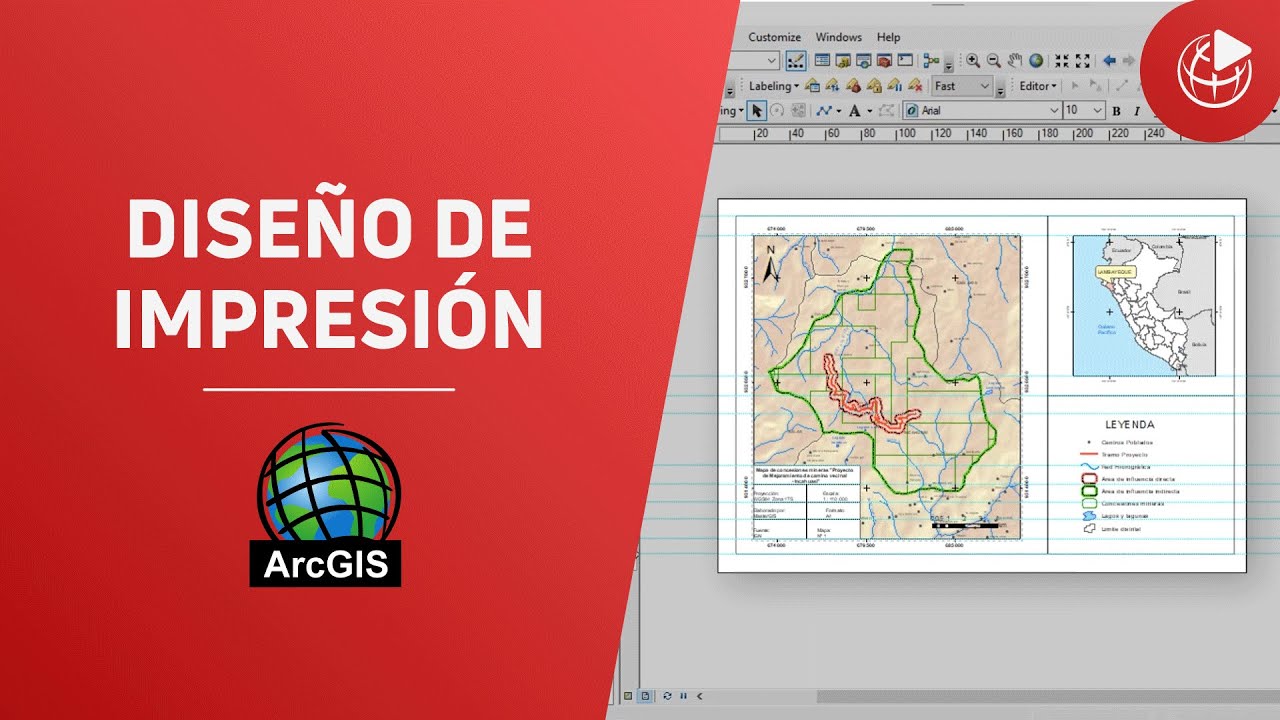The image size is (1280, 720).
Task: Click the Fixed Zoom In arrows icon
Action: pos(1062,61)
